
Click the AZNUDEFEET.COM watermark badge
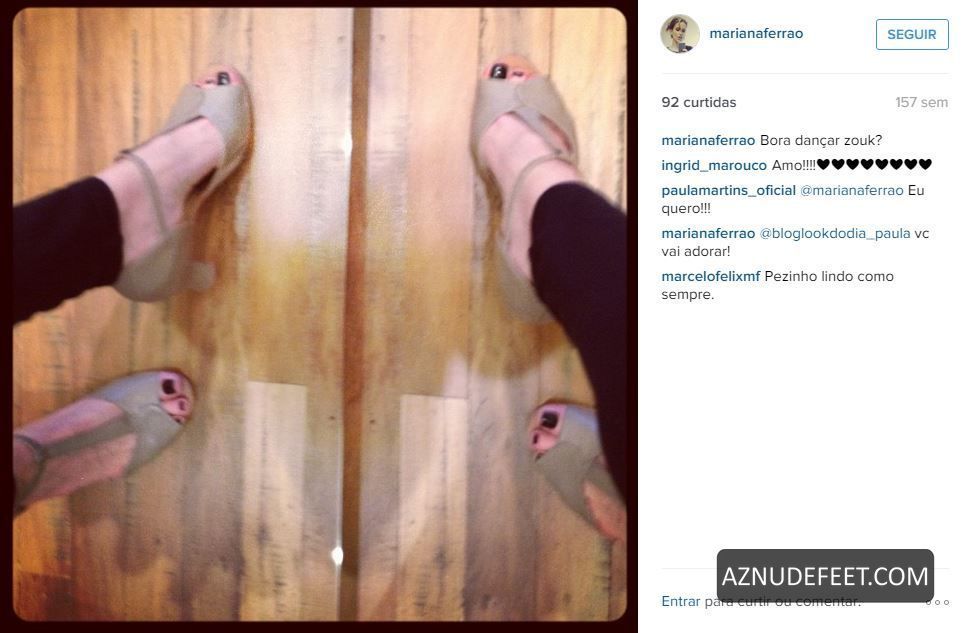[x=825, y=576]
